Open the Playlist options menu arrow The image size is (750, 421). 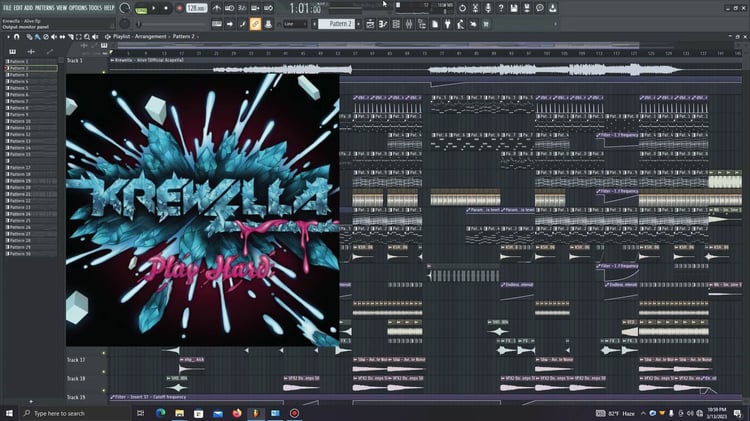pyautogui.click(x=8, y=36)
